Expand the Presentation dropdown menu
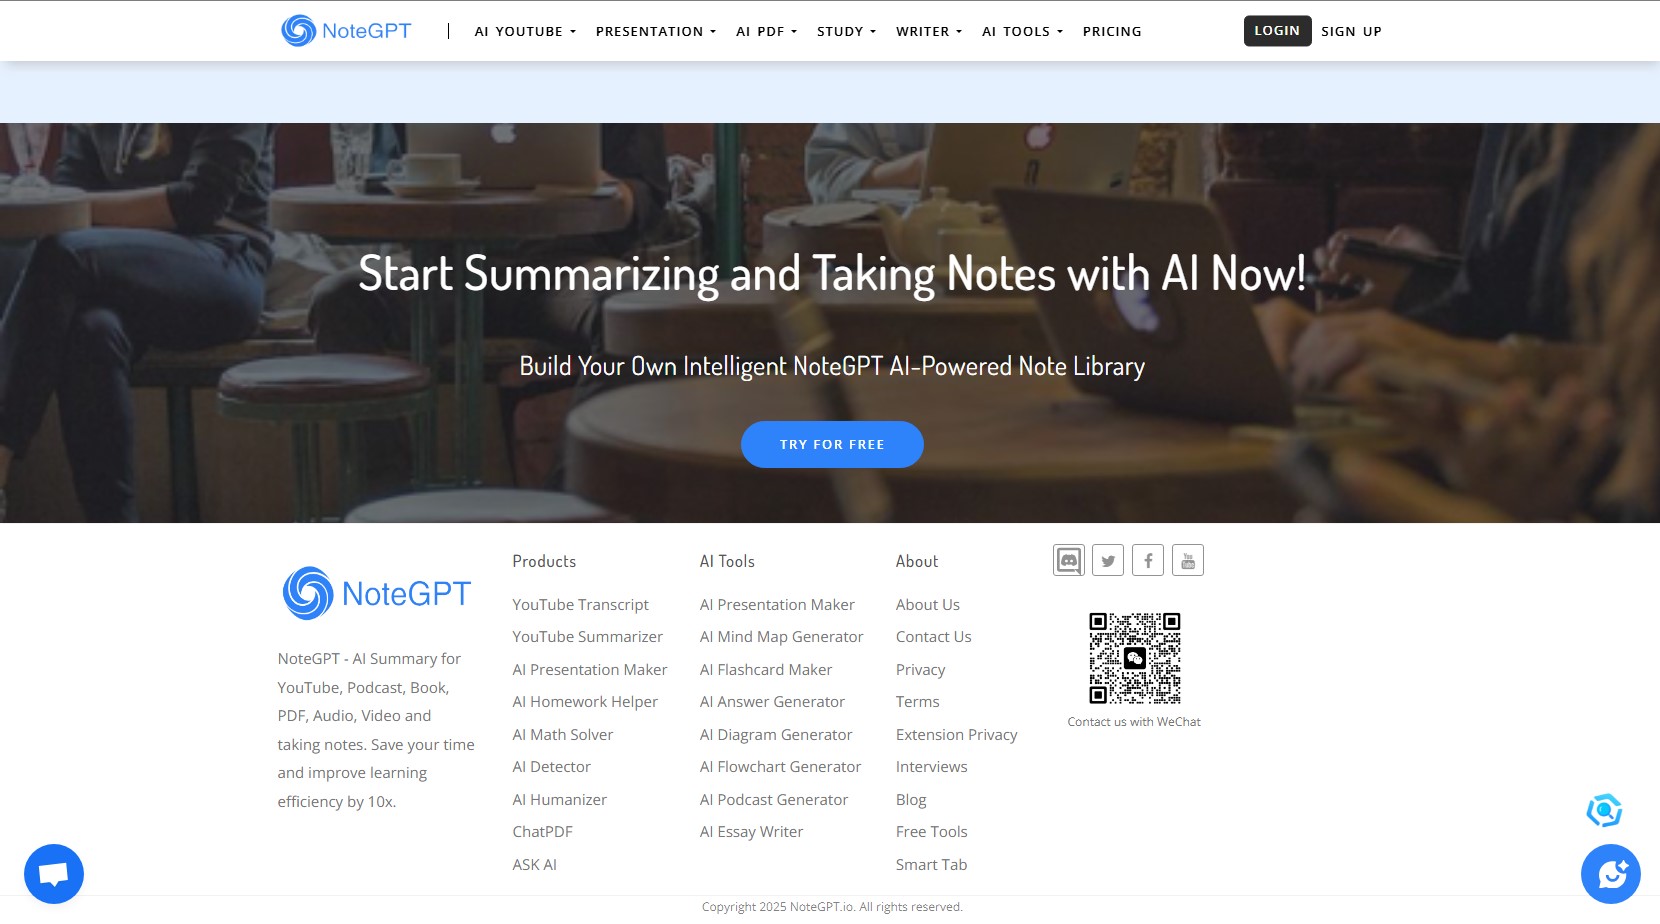The image size is (1660, 924). pyautogui.click(x=656, y=31)
